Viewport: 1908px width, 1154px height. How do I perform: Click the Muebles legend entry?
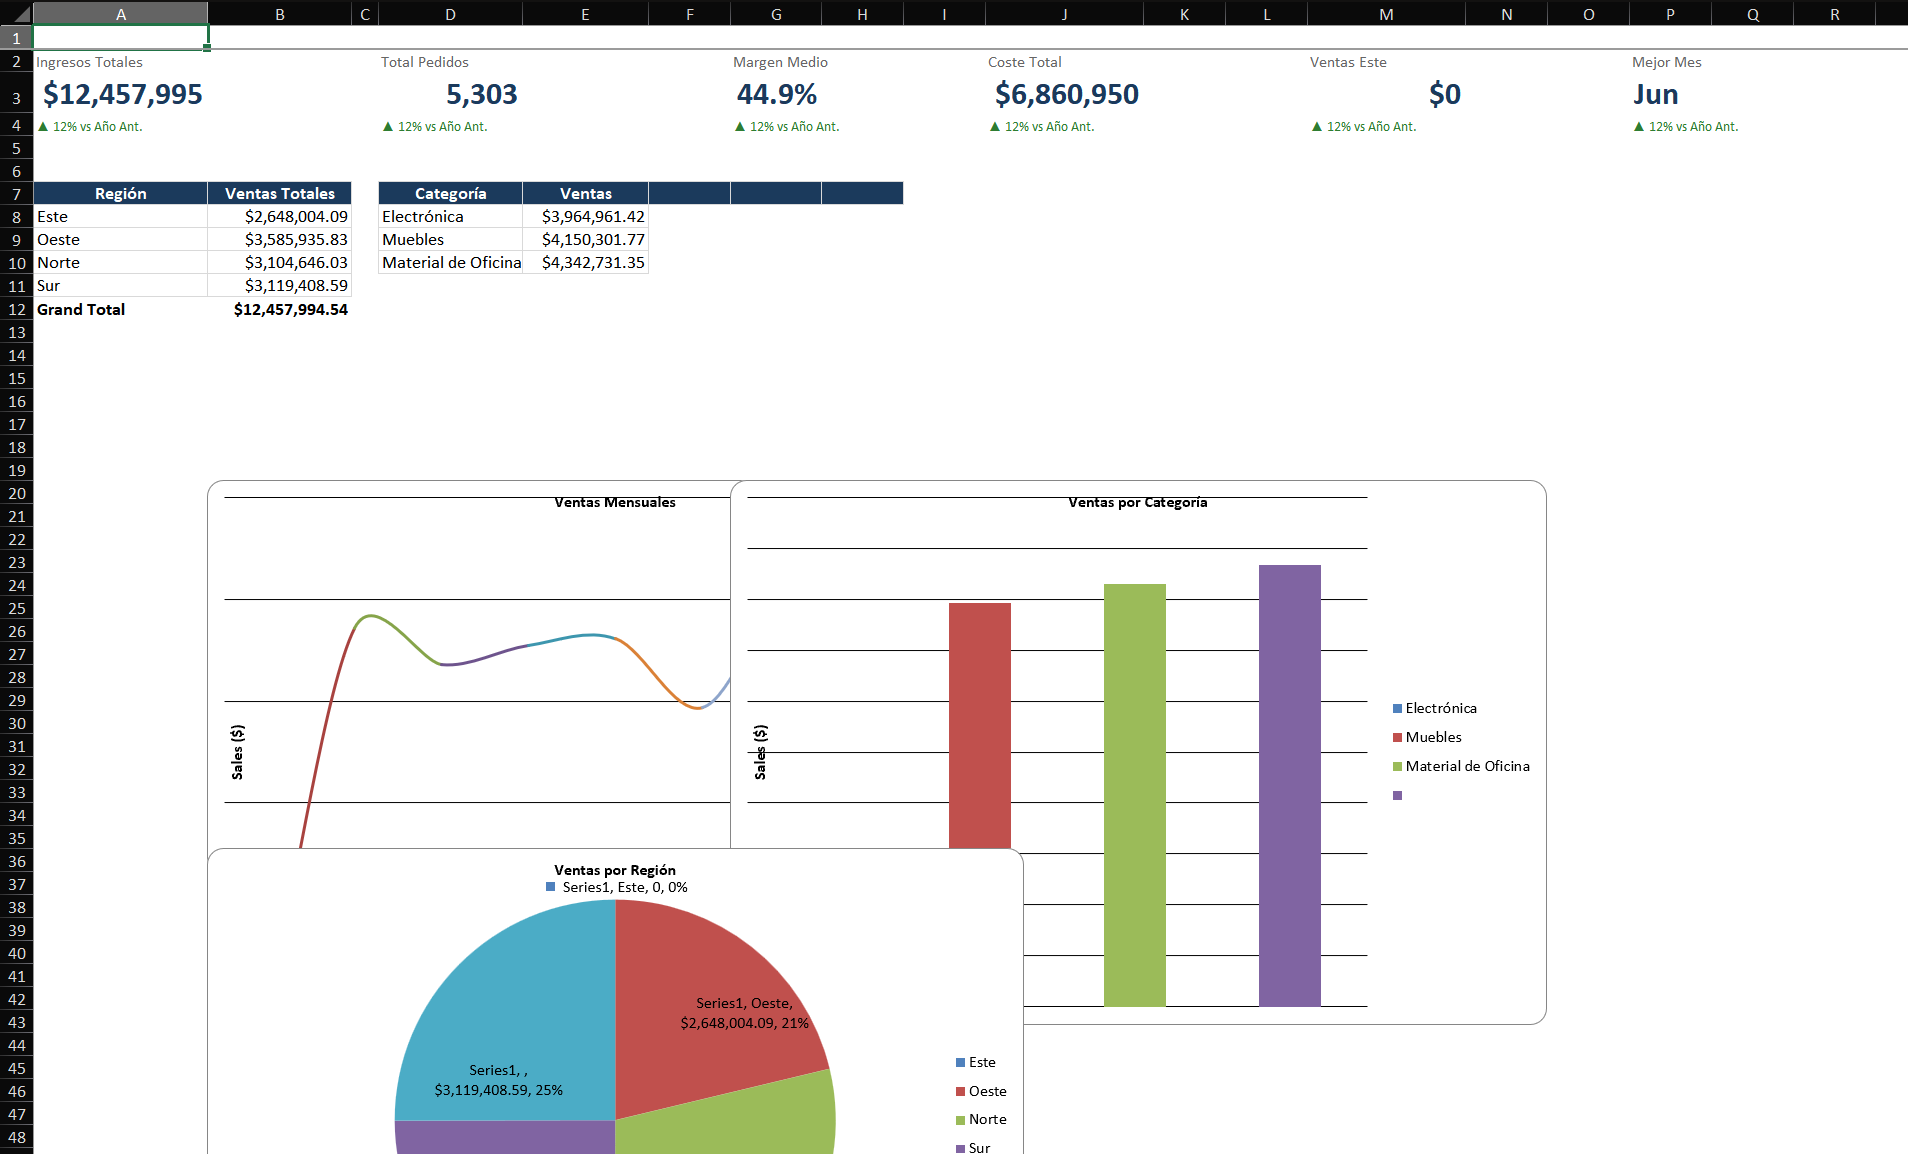click(1427, 737)
